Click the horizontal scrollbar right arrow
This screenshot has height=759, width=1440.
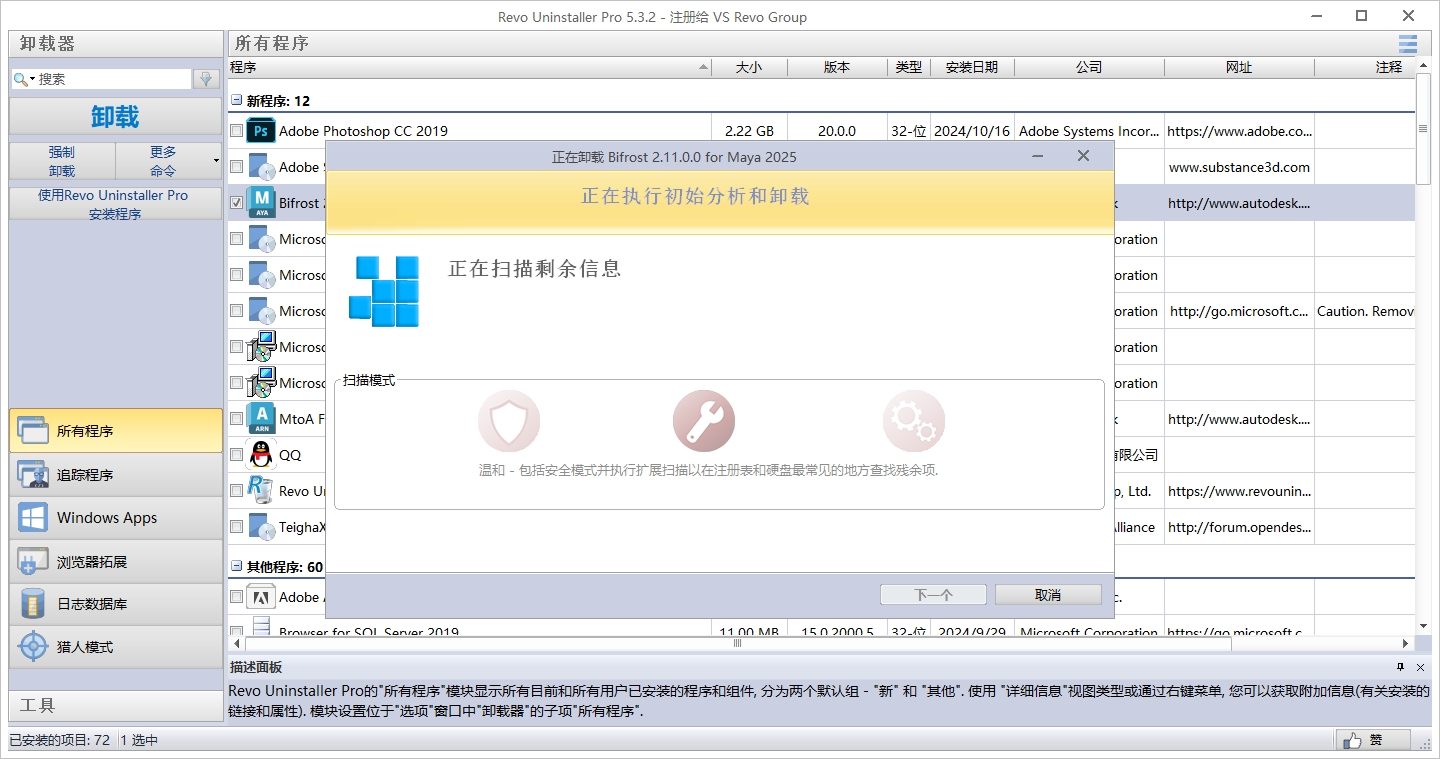(x=1405, y=643)
